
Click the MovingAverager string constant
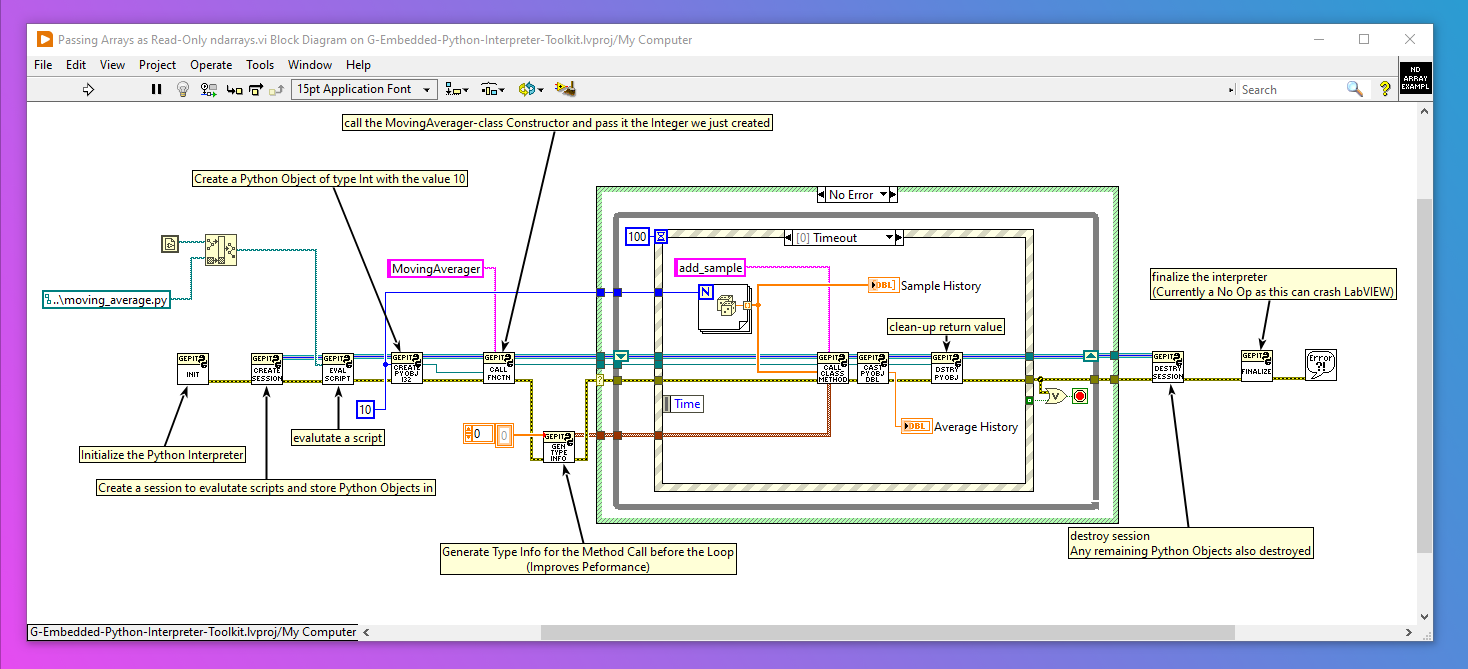click(435, 268)
